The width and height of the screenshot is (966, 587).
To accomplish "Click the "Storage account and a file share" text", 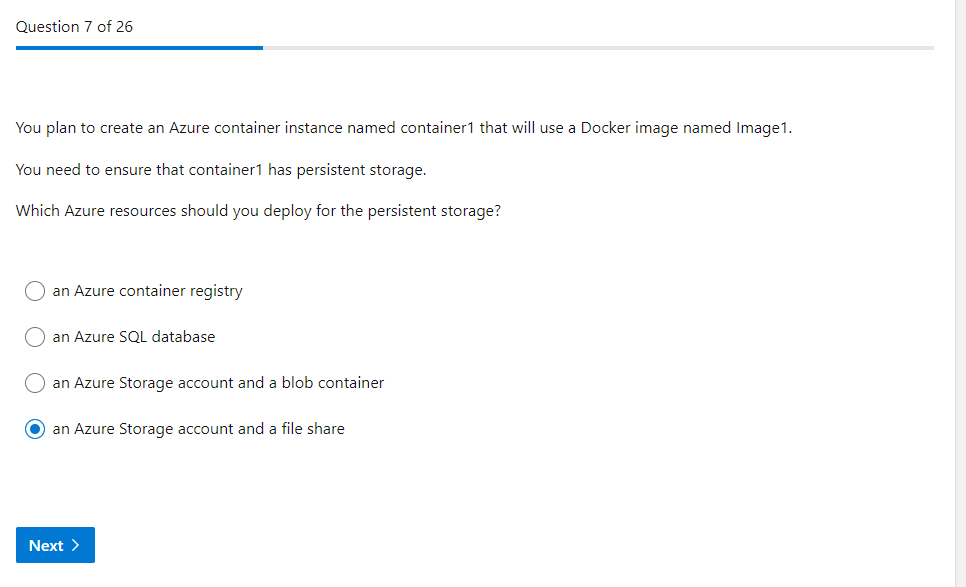I will pos(231,429).
